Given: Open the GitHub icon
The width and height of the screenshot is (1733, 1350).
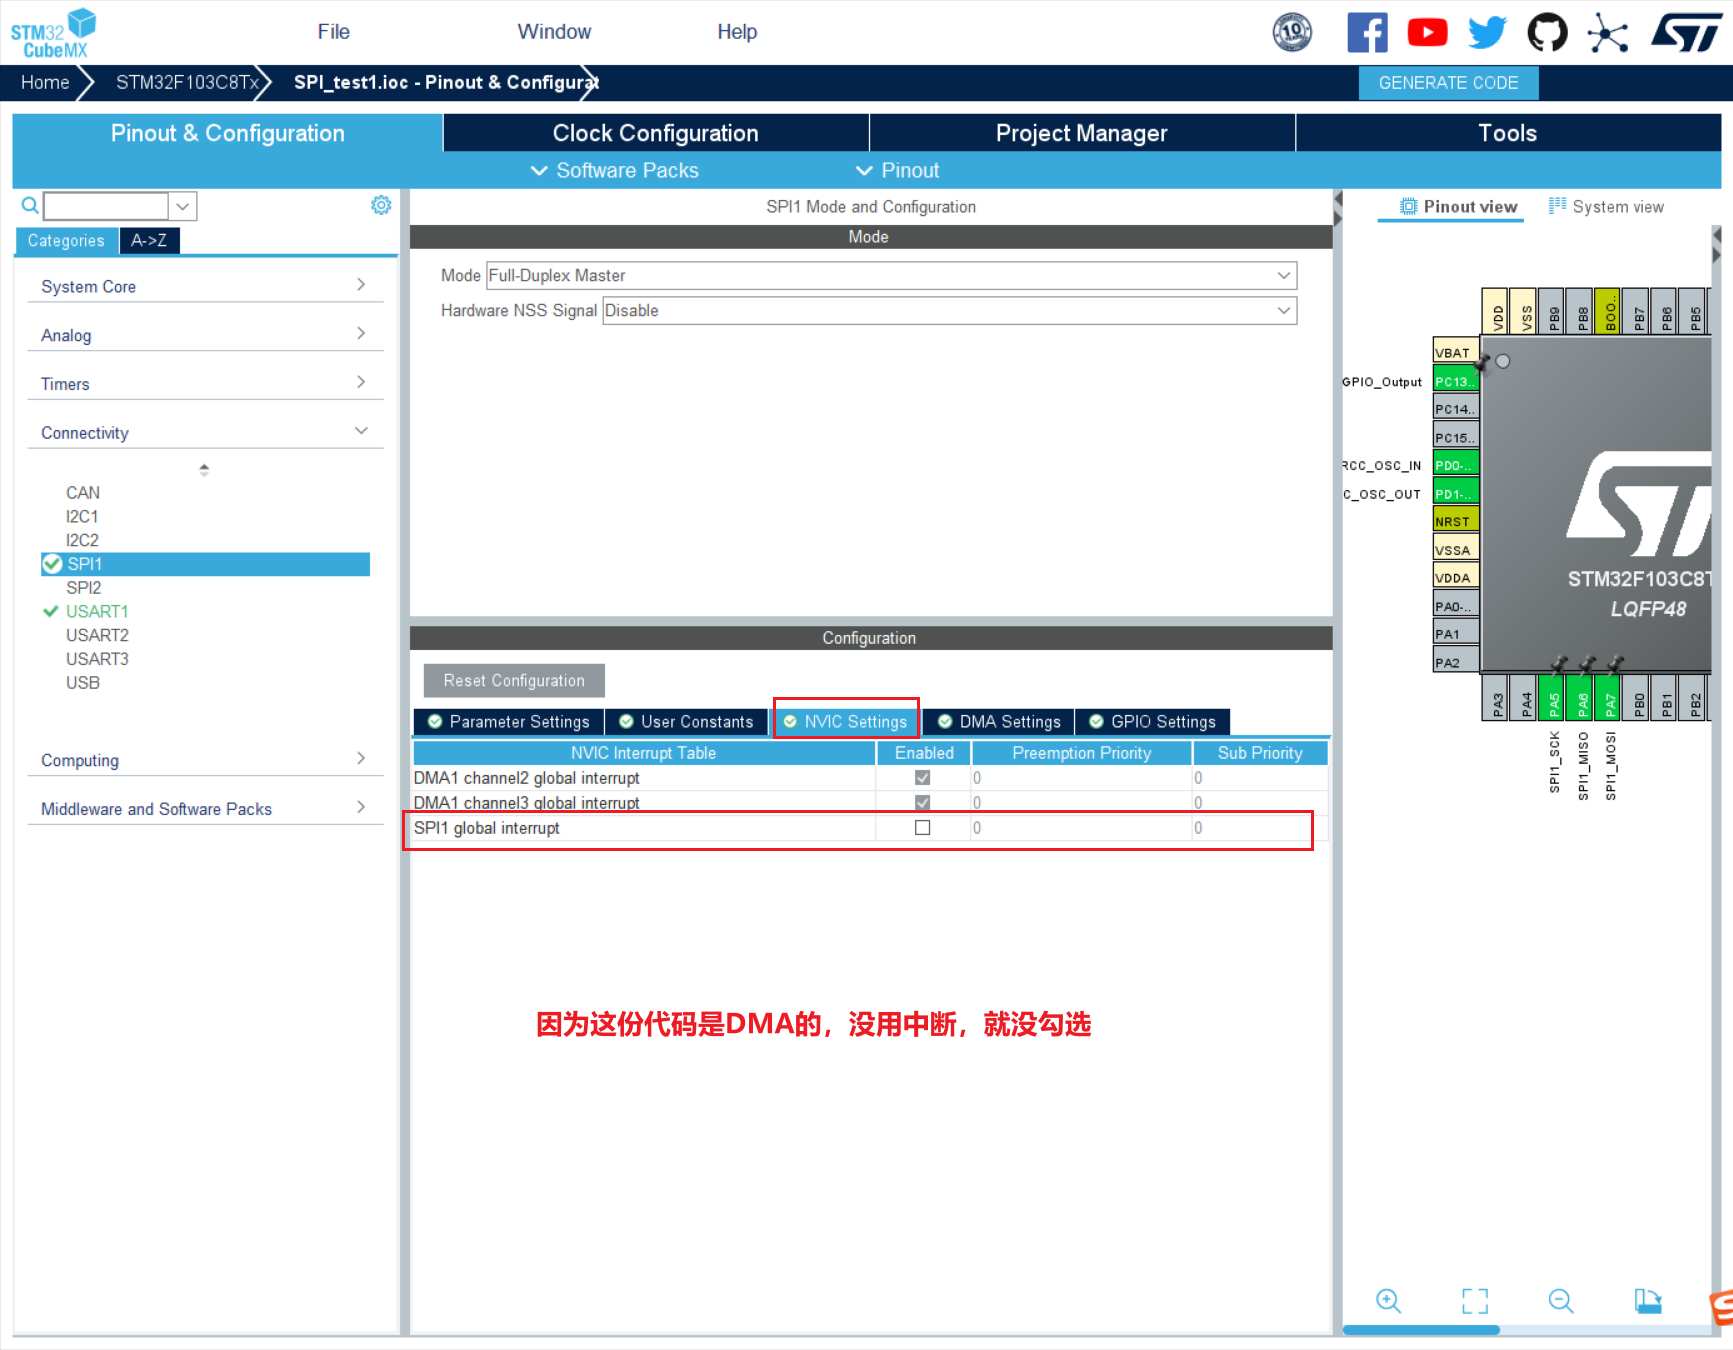Looking at the screenshot, I should pos(1547,32).
